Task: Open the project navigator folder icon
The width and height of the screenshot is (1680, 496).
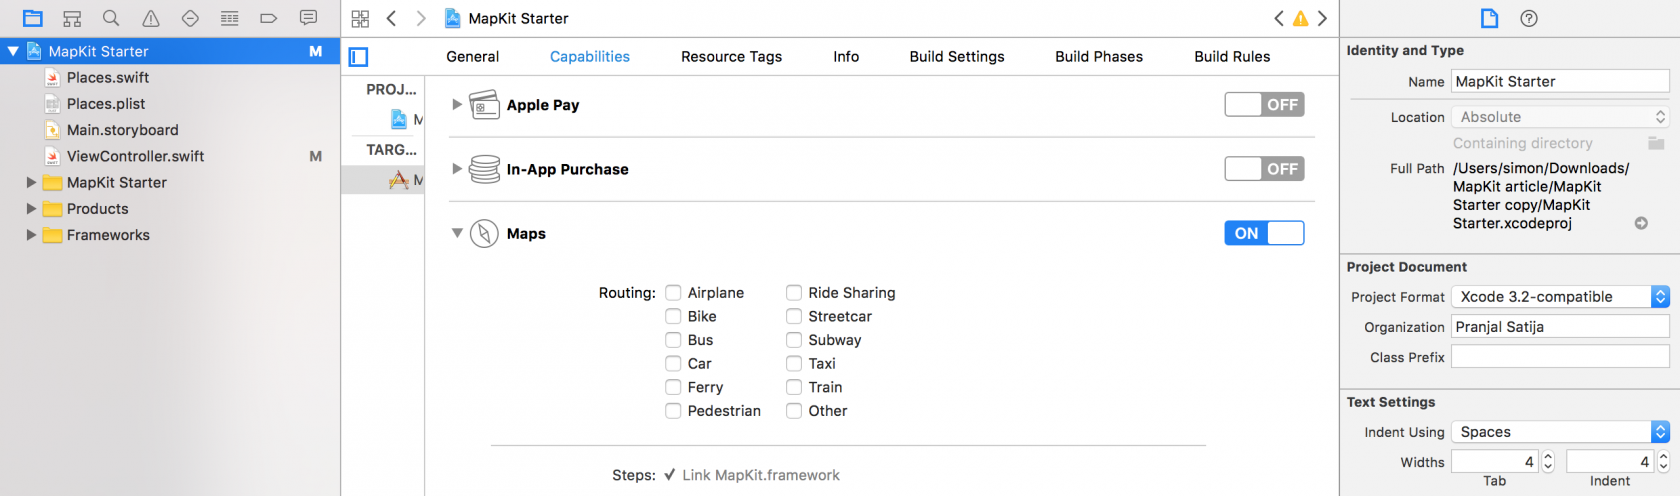Action: pyautogui.click(x=33, y=18)
